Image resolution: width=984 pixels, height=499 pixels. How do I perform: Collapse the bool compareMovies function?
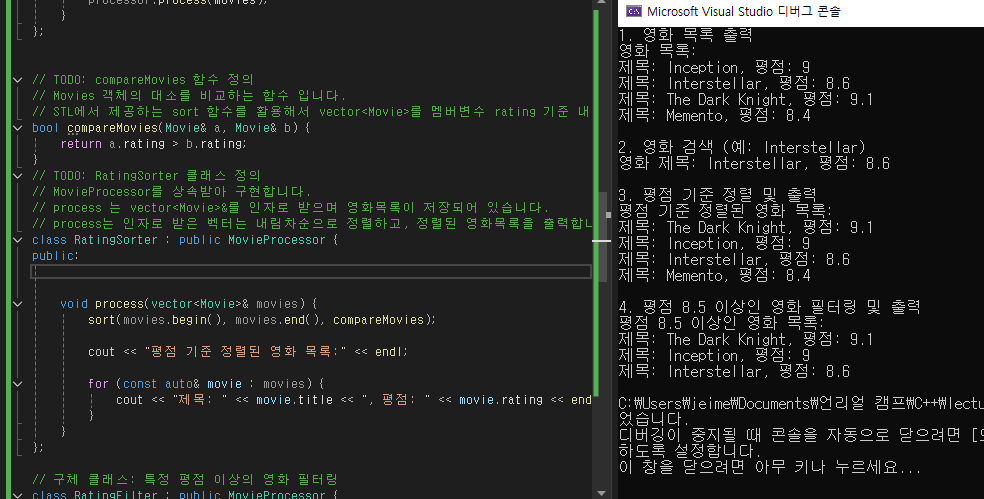[18, 127]
